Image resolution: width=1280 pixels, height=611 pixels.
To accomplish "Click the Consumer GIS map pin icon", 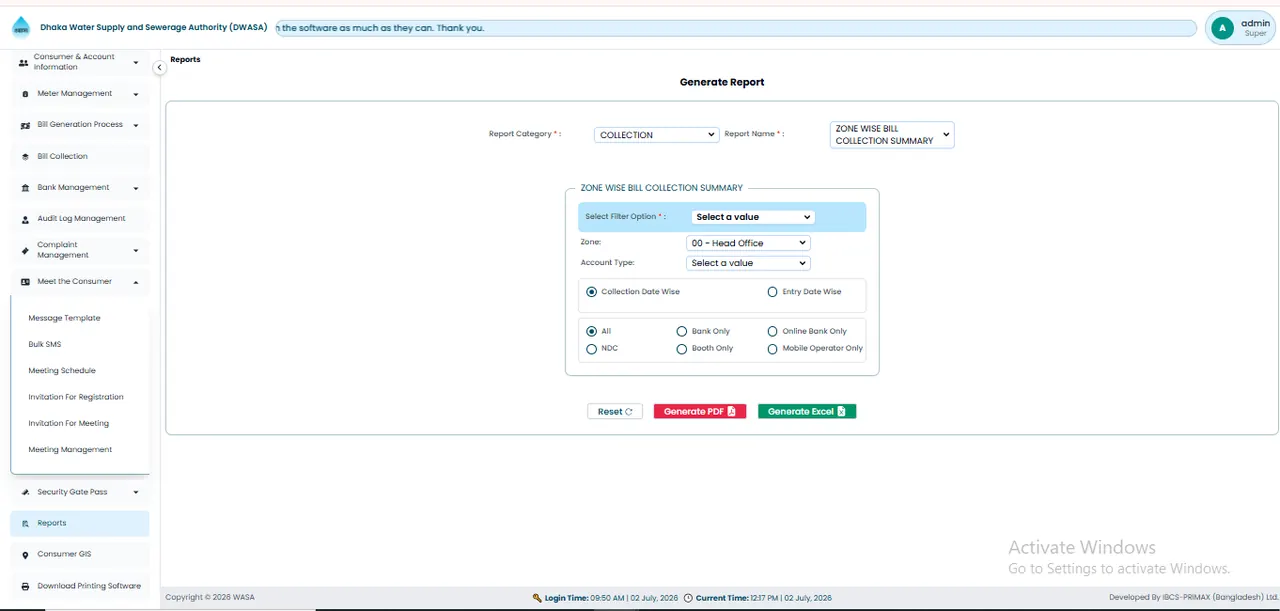I will coord(25,555).
